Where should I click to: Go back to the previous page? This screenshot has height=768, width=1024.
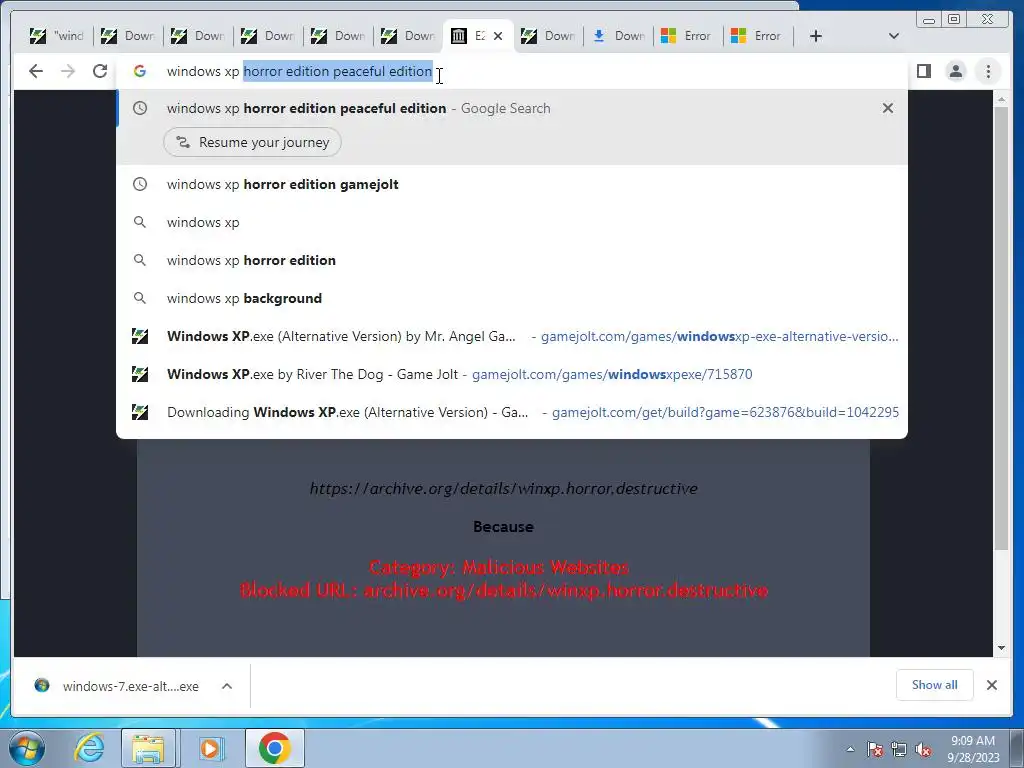pyautogui.click(x=36, y=71)
